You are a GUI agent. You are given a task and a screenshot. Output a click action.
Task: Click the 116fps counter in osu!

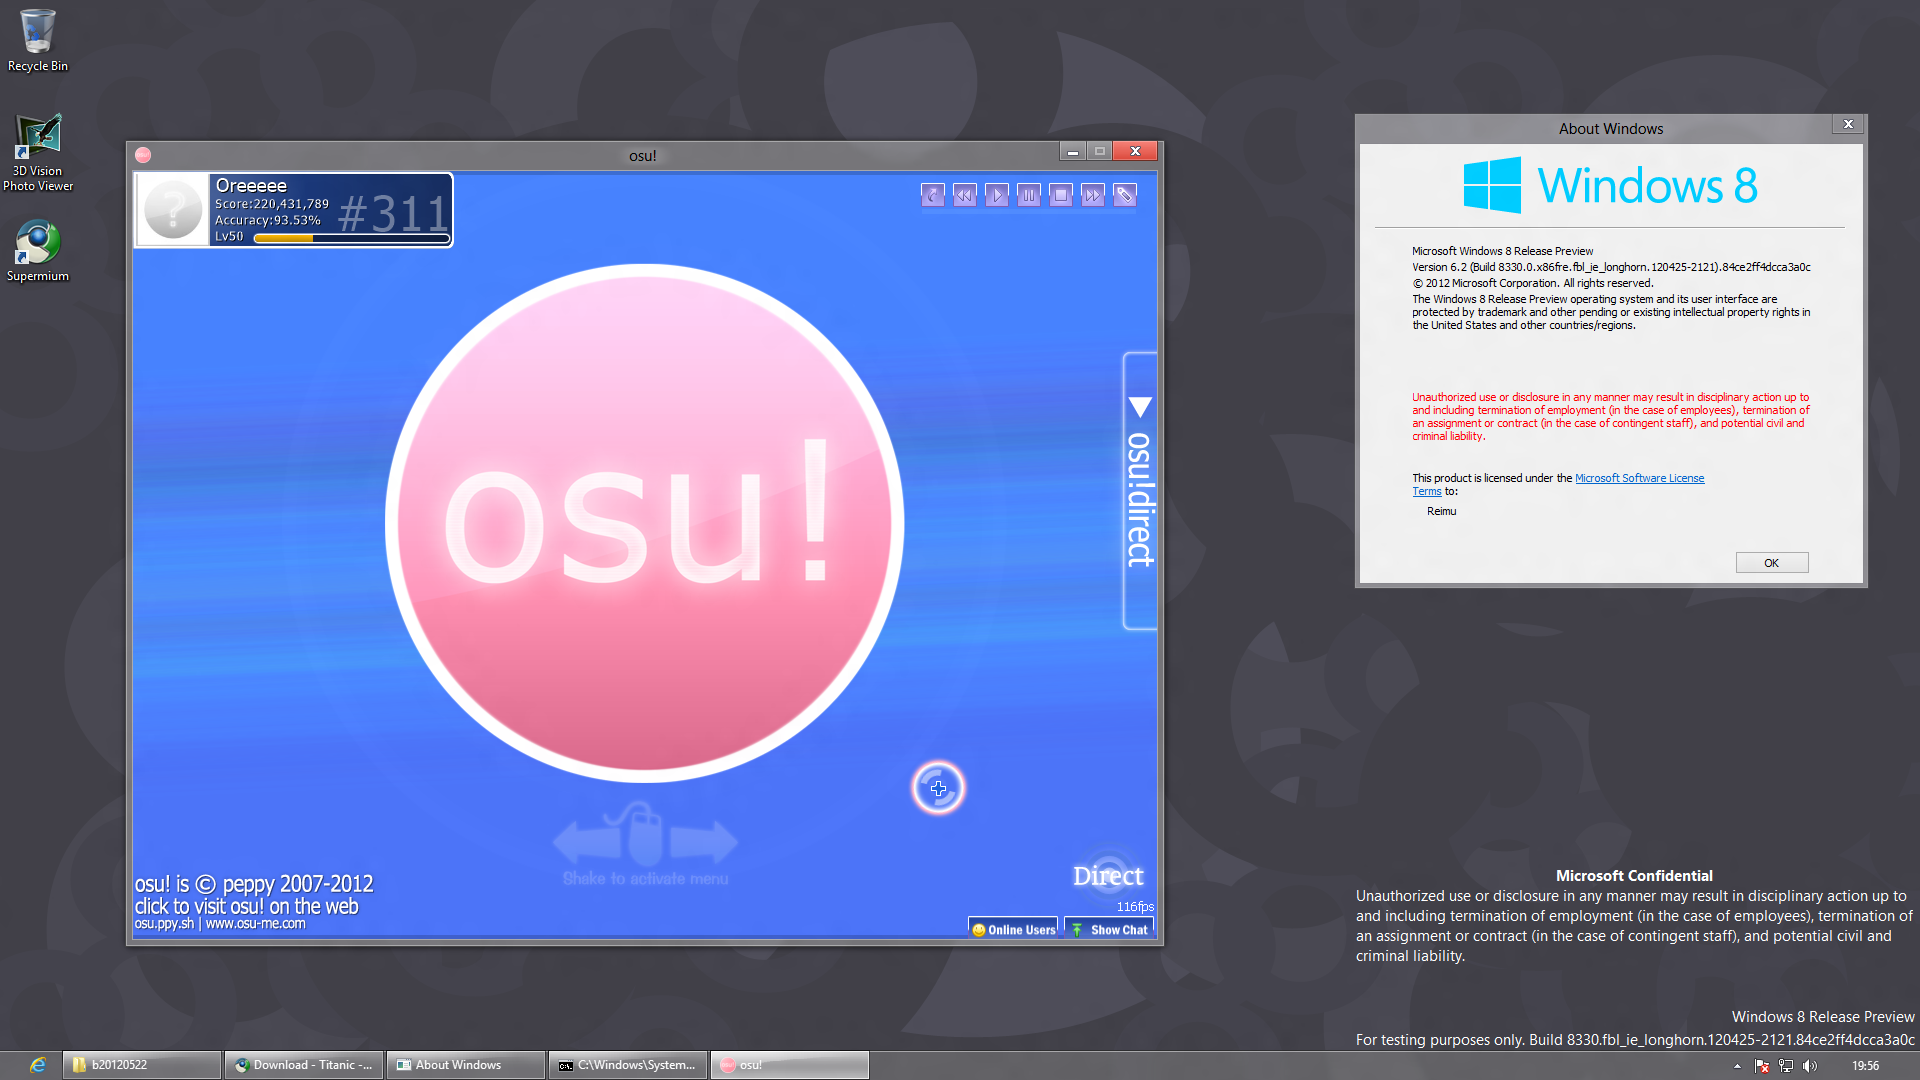tap(1135, 907)
